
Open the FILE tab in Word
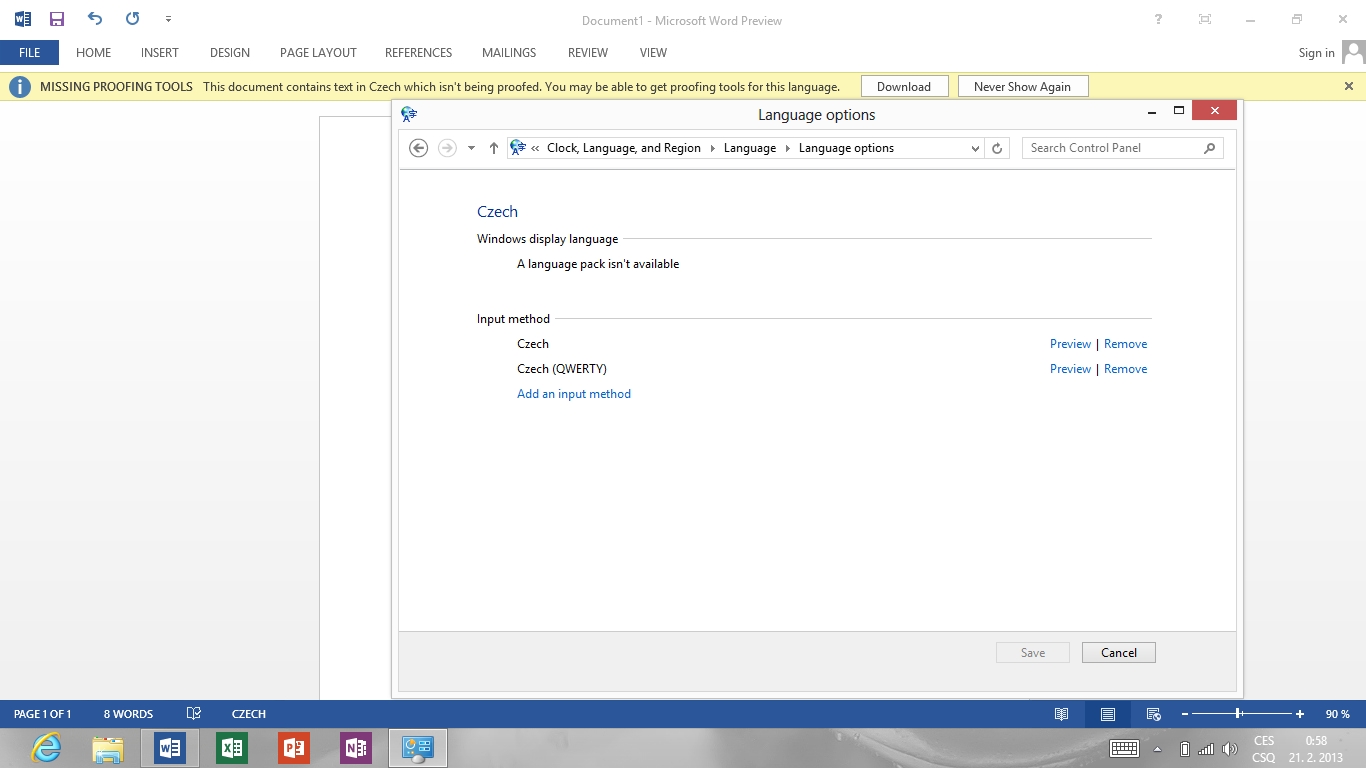pyautogui.click(x=29, y=53)
